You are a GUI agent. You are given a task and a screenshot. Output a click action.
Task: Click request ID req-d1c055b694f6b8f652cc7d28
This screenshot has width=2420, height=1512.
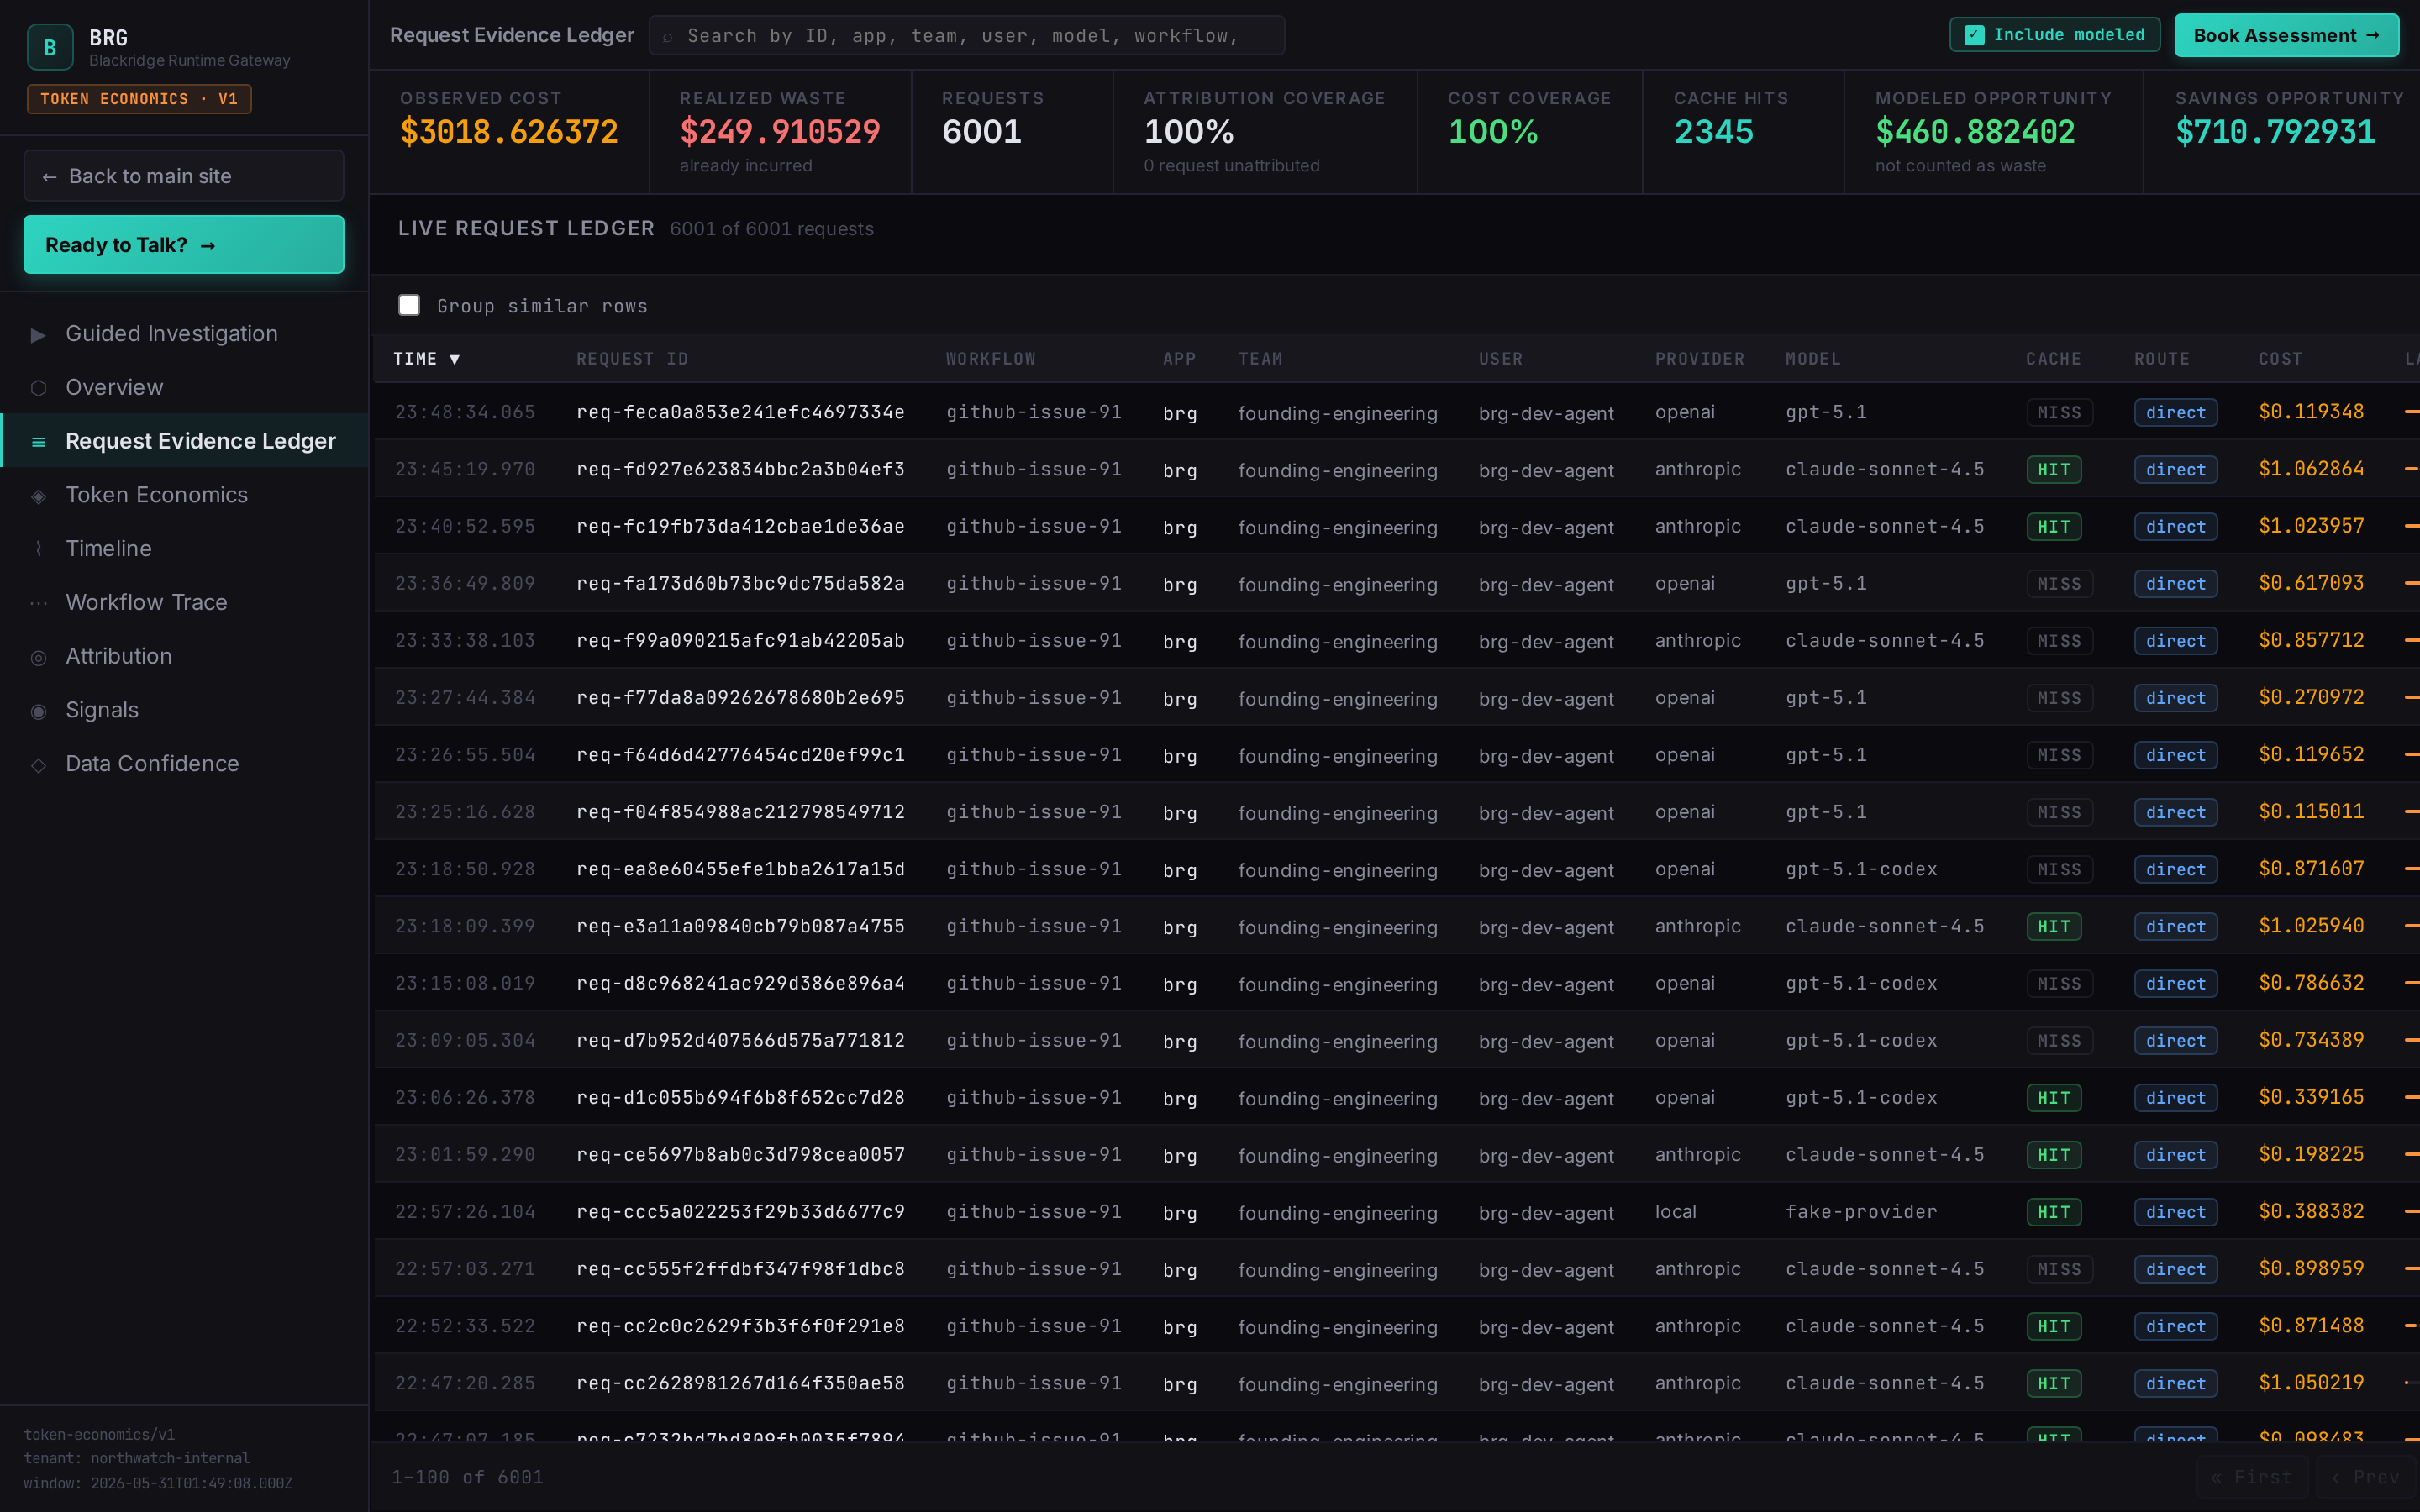(740, 1098)
